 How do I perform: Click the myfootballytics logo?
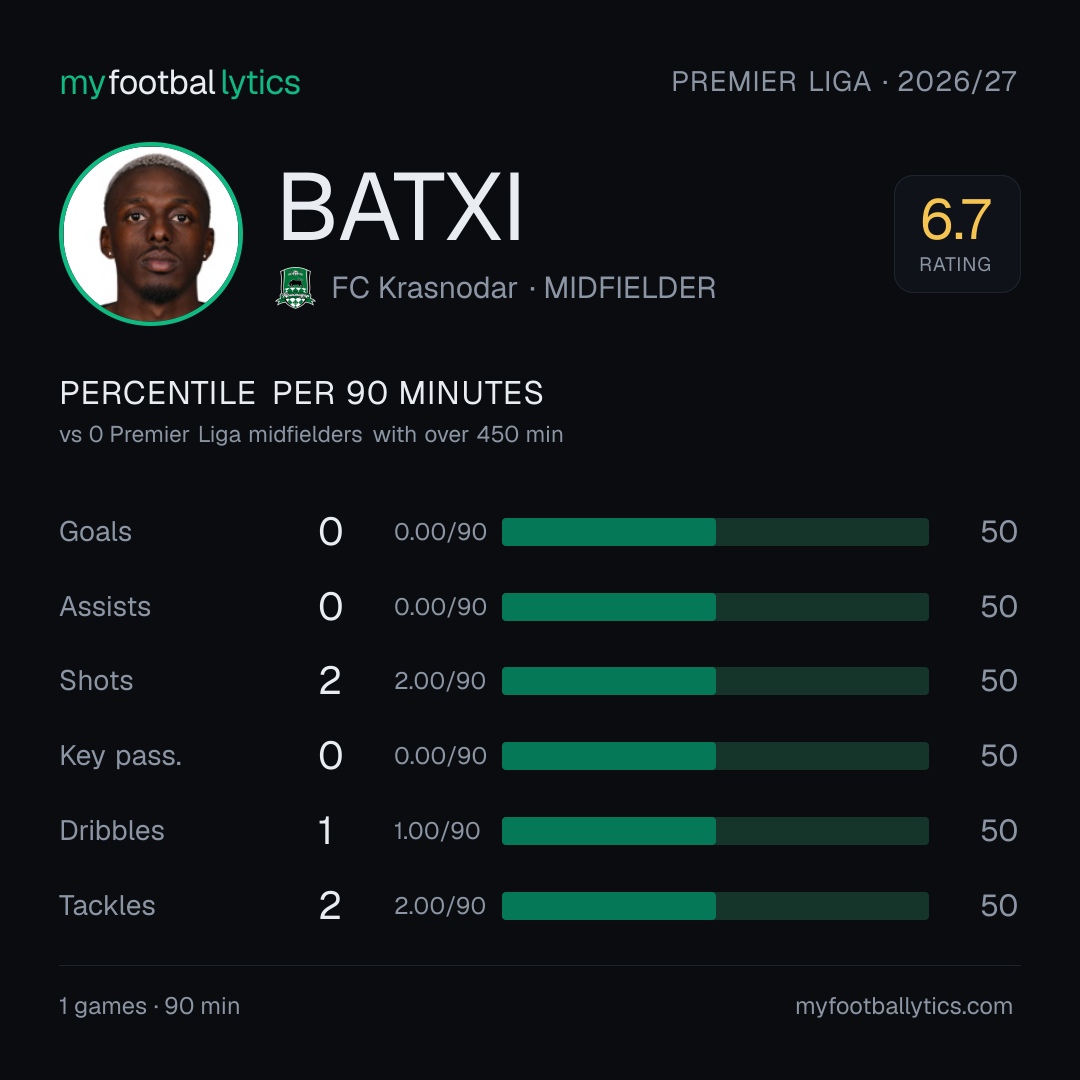click(180, 83)
